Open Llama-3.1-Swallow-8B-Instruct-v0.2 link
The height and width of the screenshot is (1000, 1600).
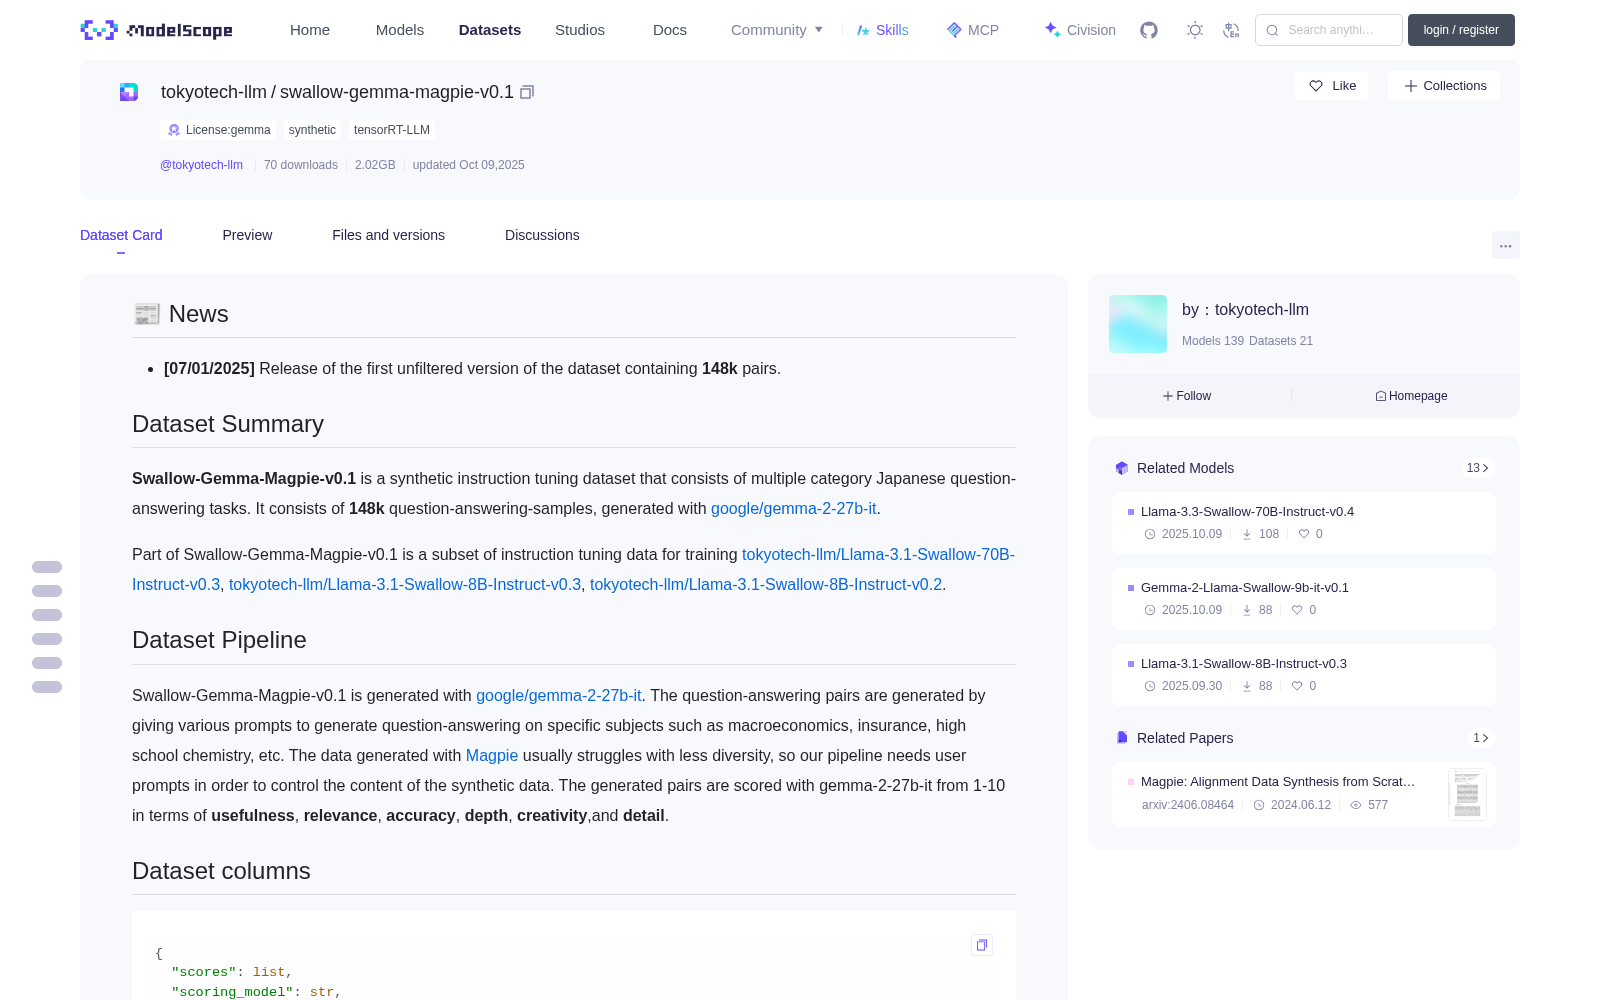[x=766, y=584]
